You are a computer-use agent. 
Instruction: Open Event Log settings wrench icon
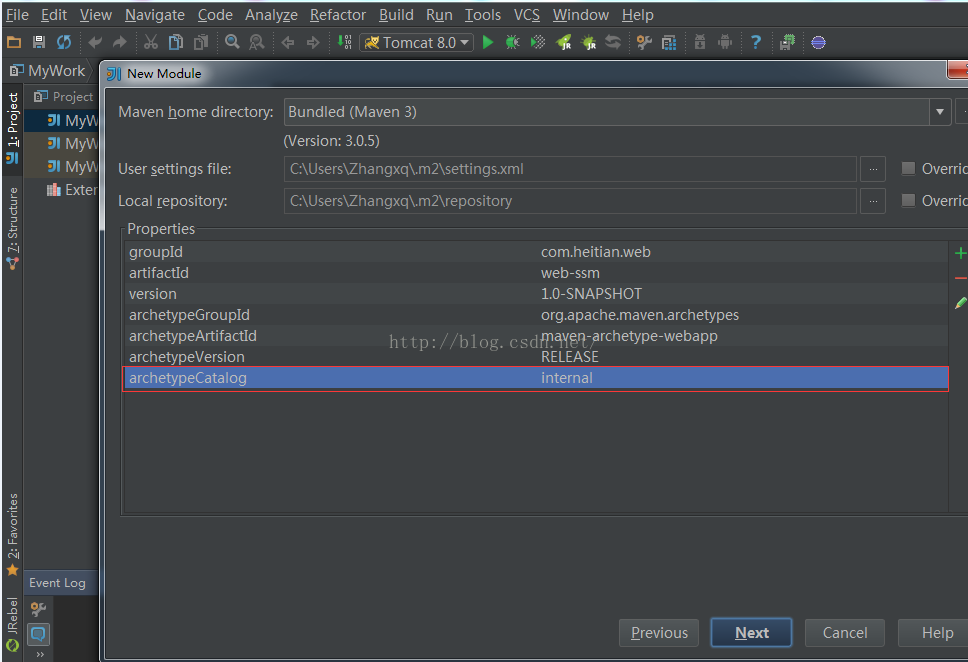pos(38,610)
